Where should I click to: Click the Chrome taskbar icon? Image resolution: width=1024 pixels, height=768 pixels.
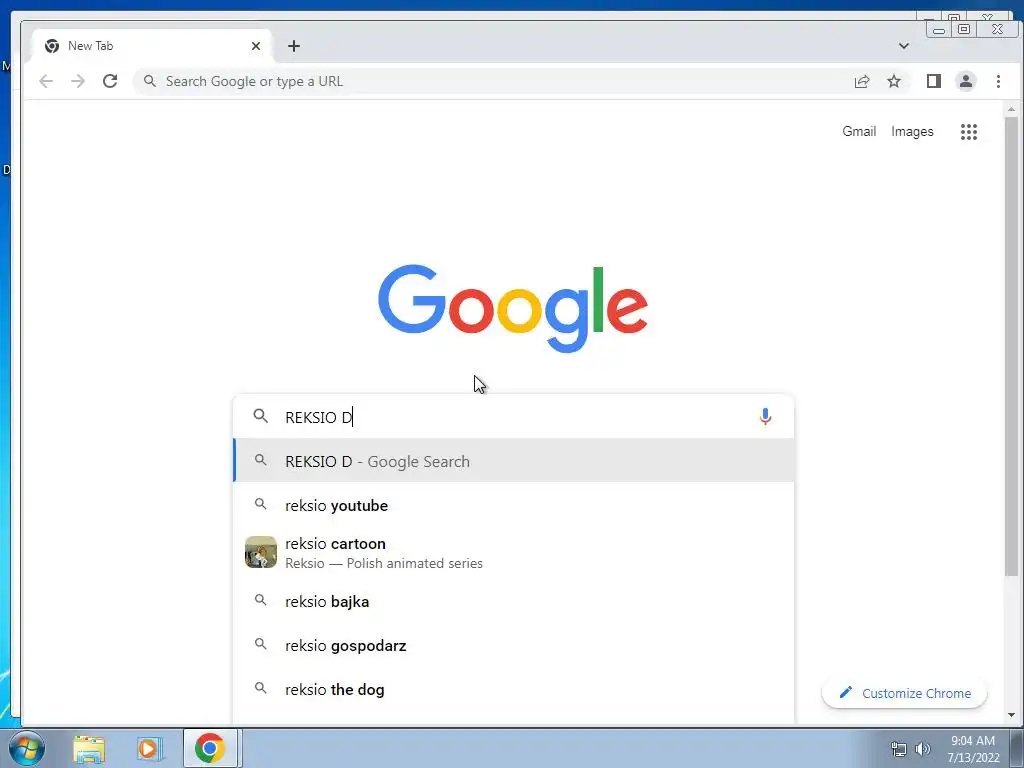(210, 748)
